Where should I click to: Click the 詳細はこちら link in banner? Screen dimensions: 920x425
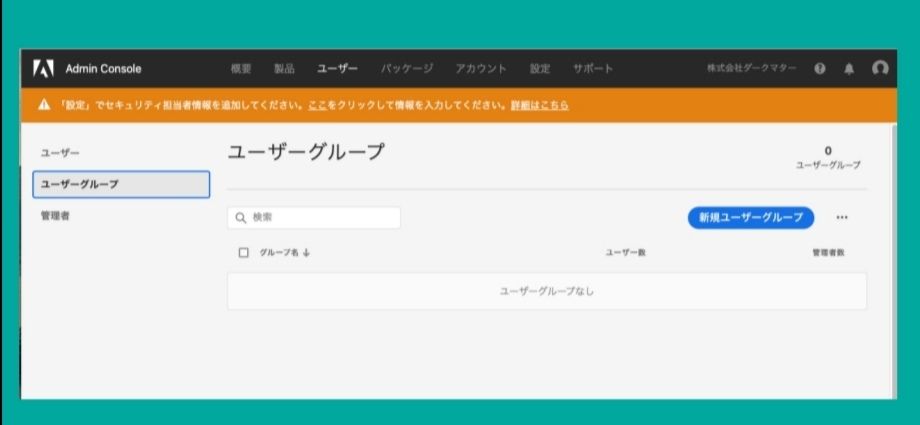click(x=540, y=105)
